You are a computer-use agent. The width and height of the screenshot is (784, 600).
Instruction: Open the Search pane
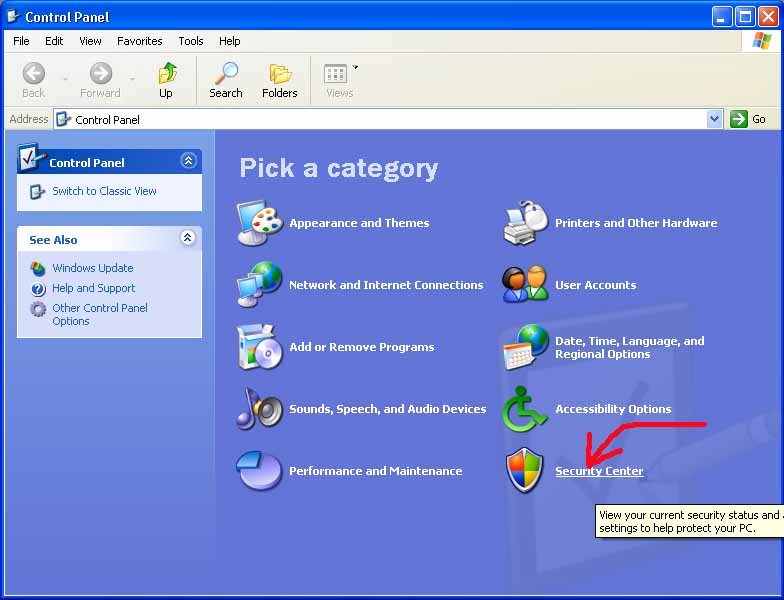pyautogui.click(x=226, y=80)
